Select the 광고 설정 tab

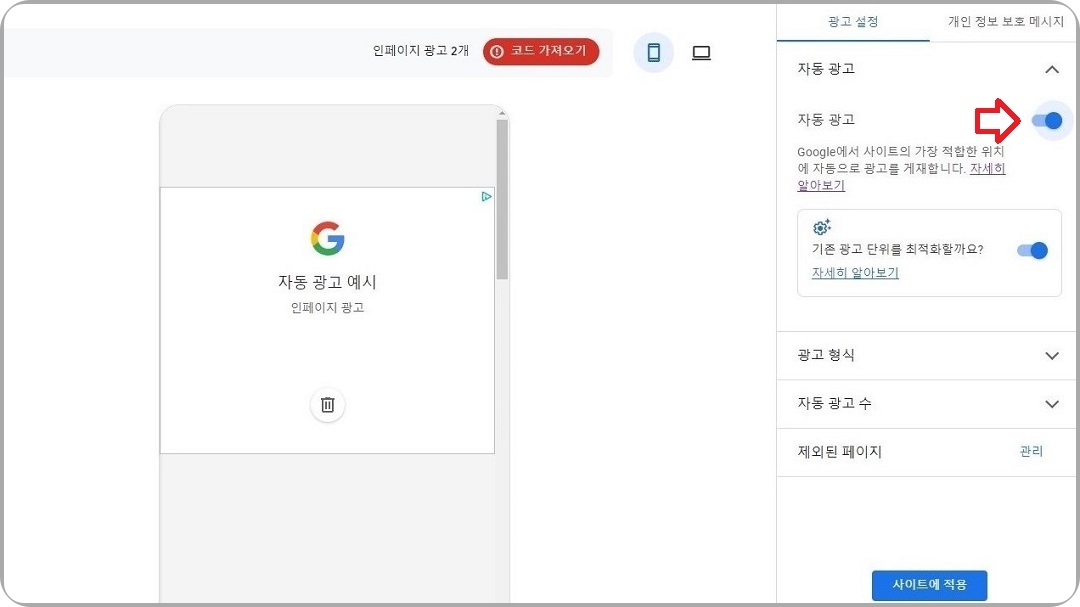pyautogui.click(x=853, y=20)
